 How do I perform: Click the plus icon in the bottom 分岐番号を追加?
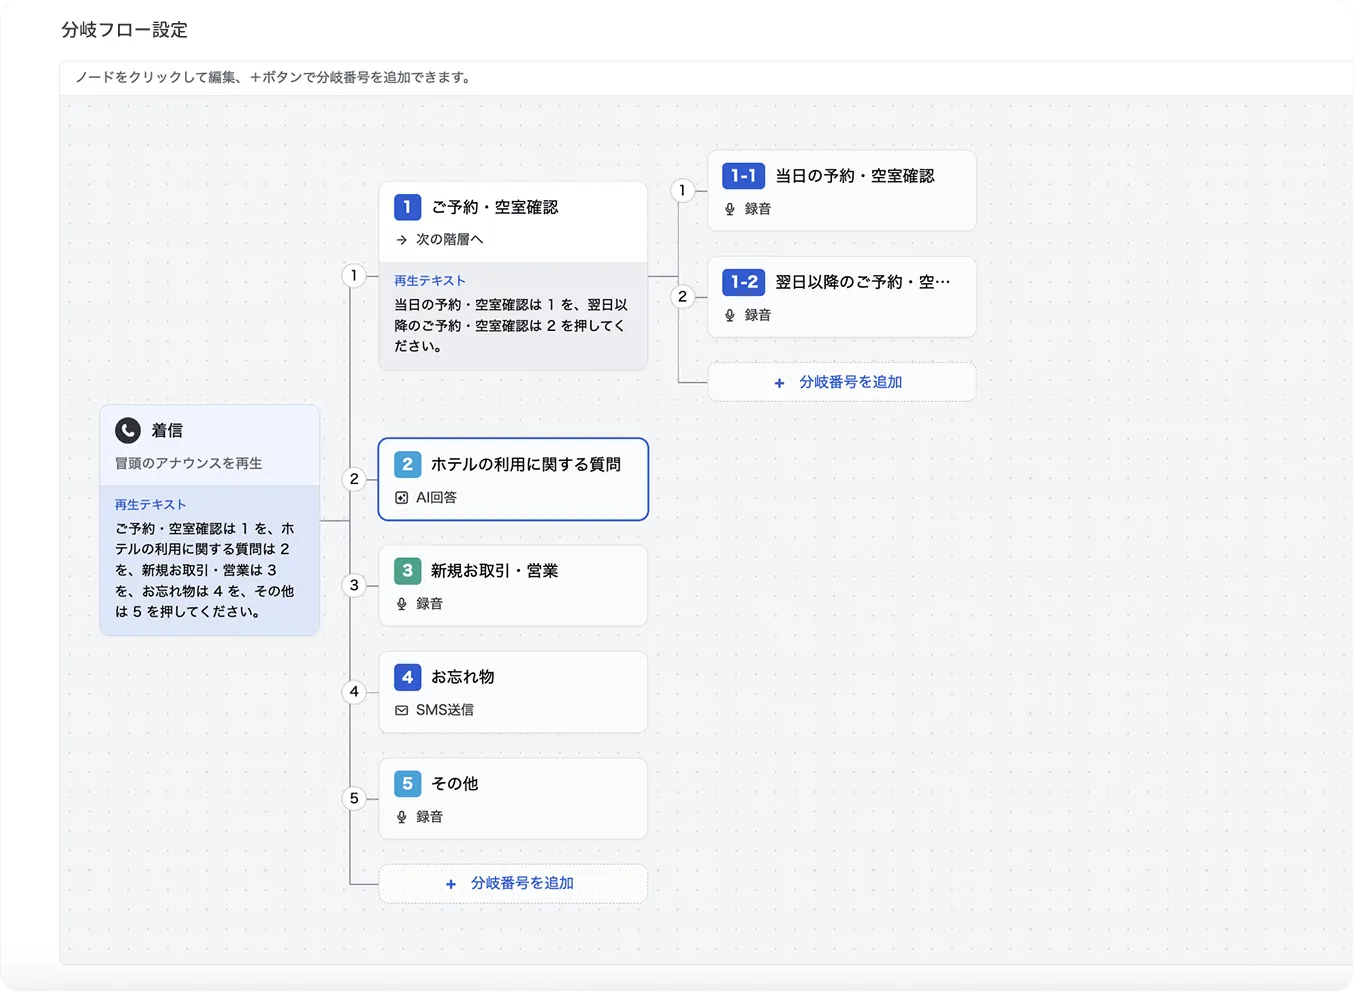point(451,884)
